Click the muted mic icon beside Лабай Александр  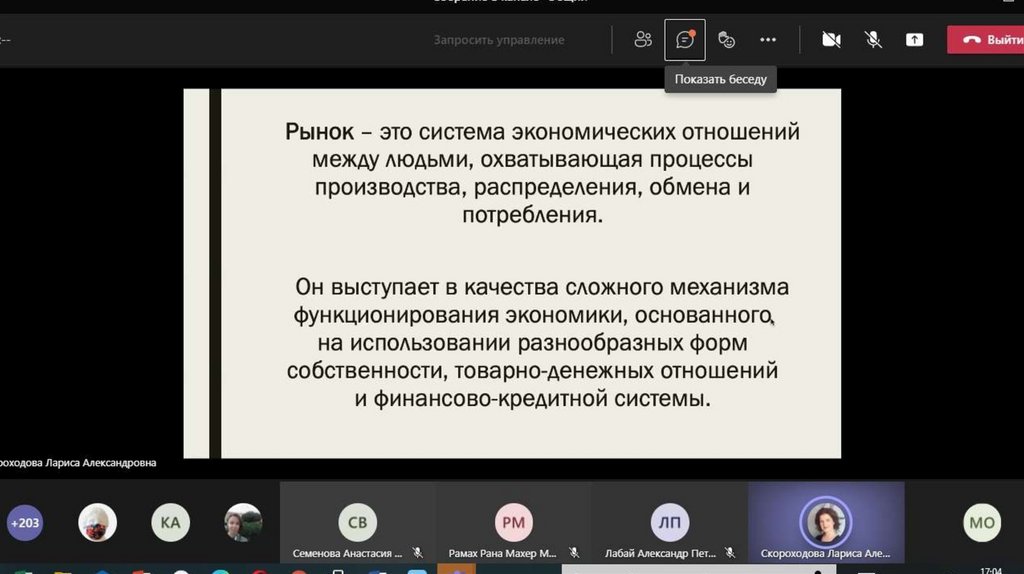click(730, 553)
